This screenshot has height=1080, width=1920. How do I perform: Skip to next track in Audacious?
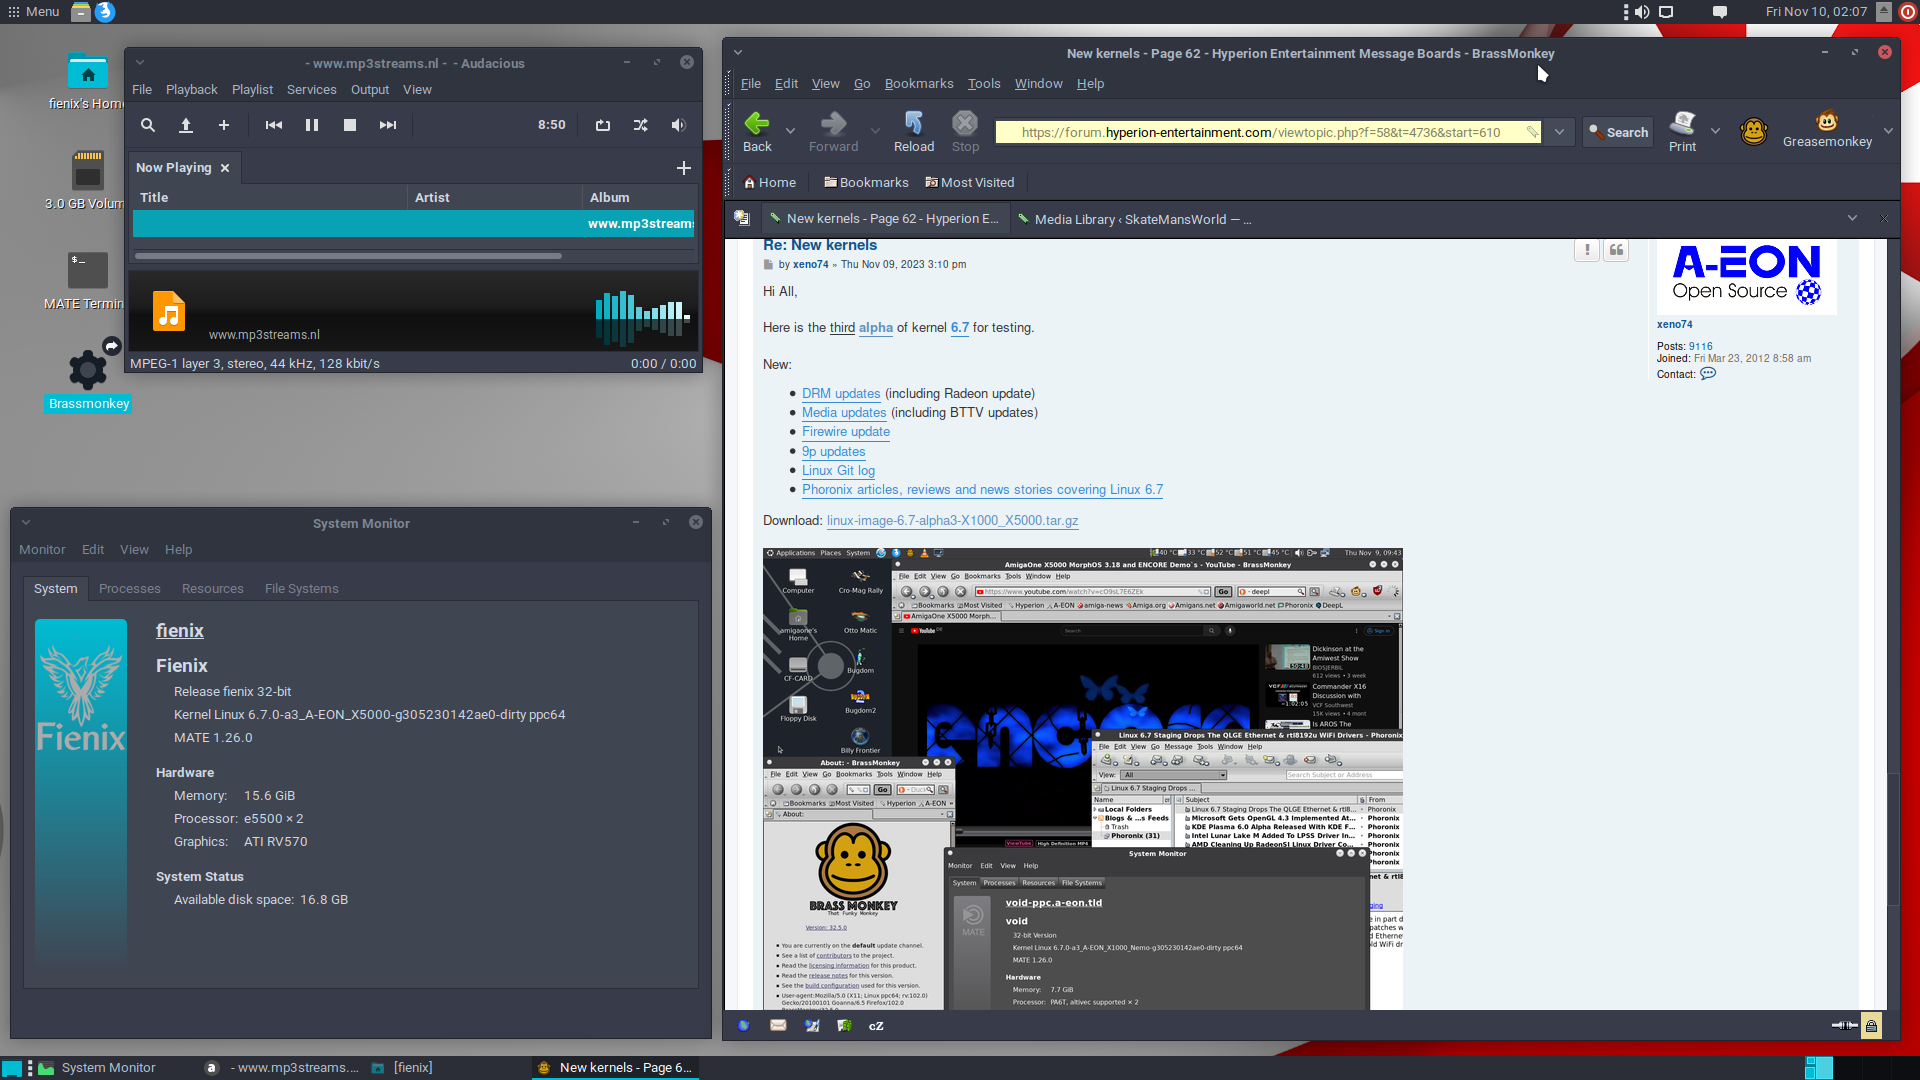point(388,125)
